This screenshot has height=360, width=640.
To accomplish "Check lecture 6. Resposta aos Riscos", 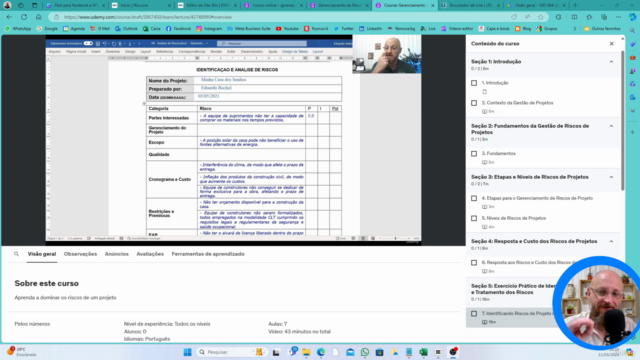I will (474, 263).
